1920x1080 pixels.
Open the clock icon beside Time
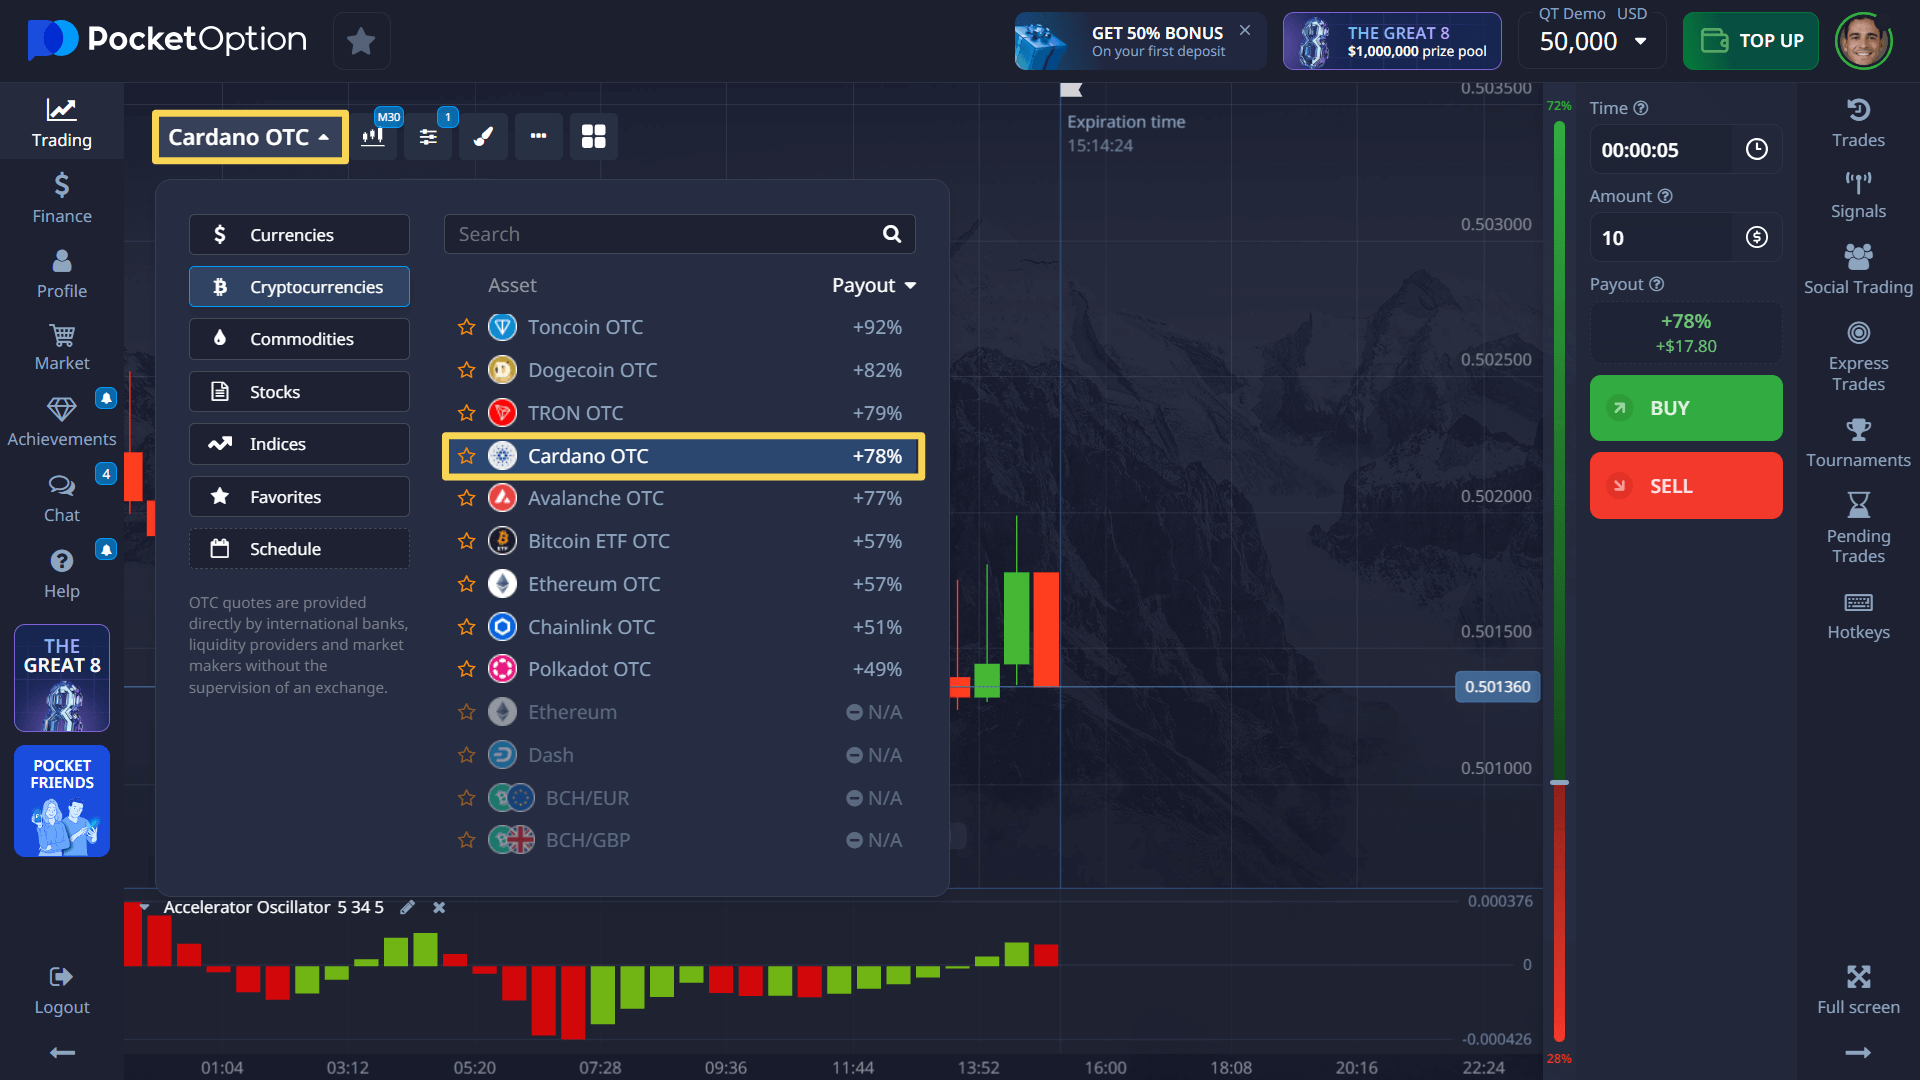click(x=1756, y=150)
